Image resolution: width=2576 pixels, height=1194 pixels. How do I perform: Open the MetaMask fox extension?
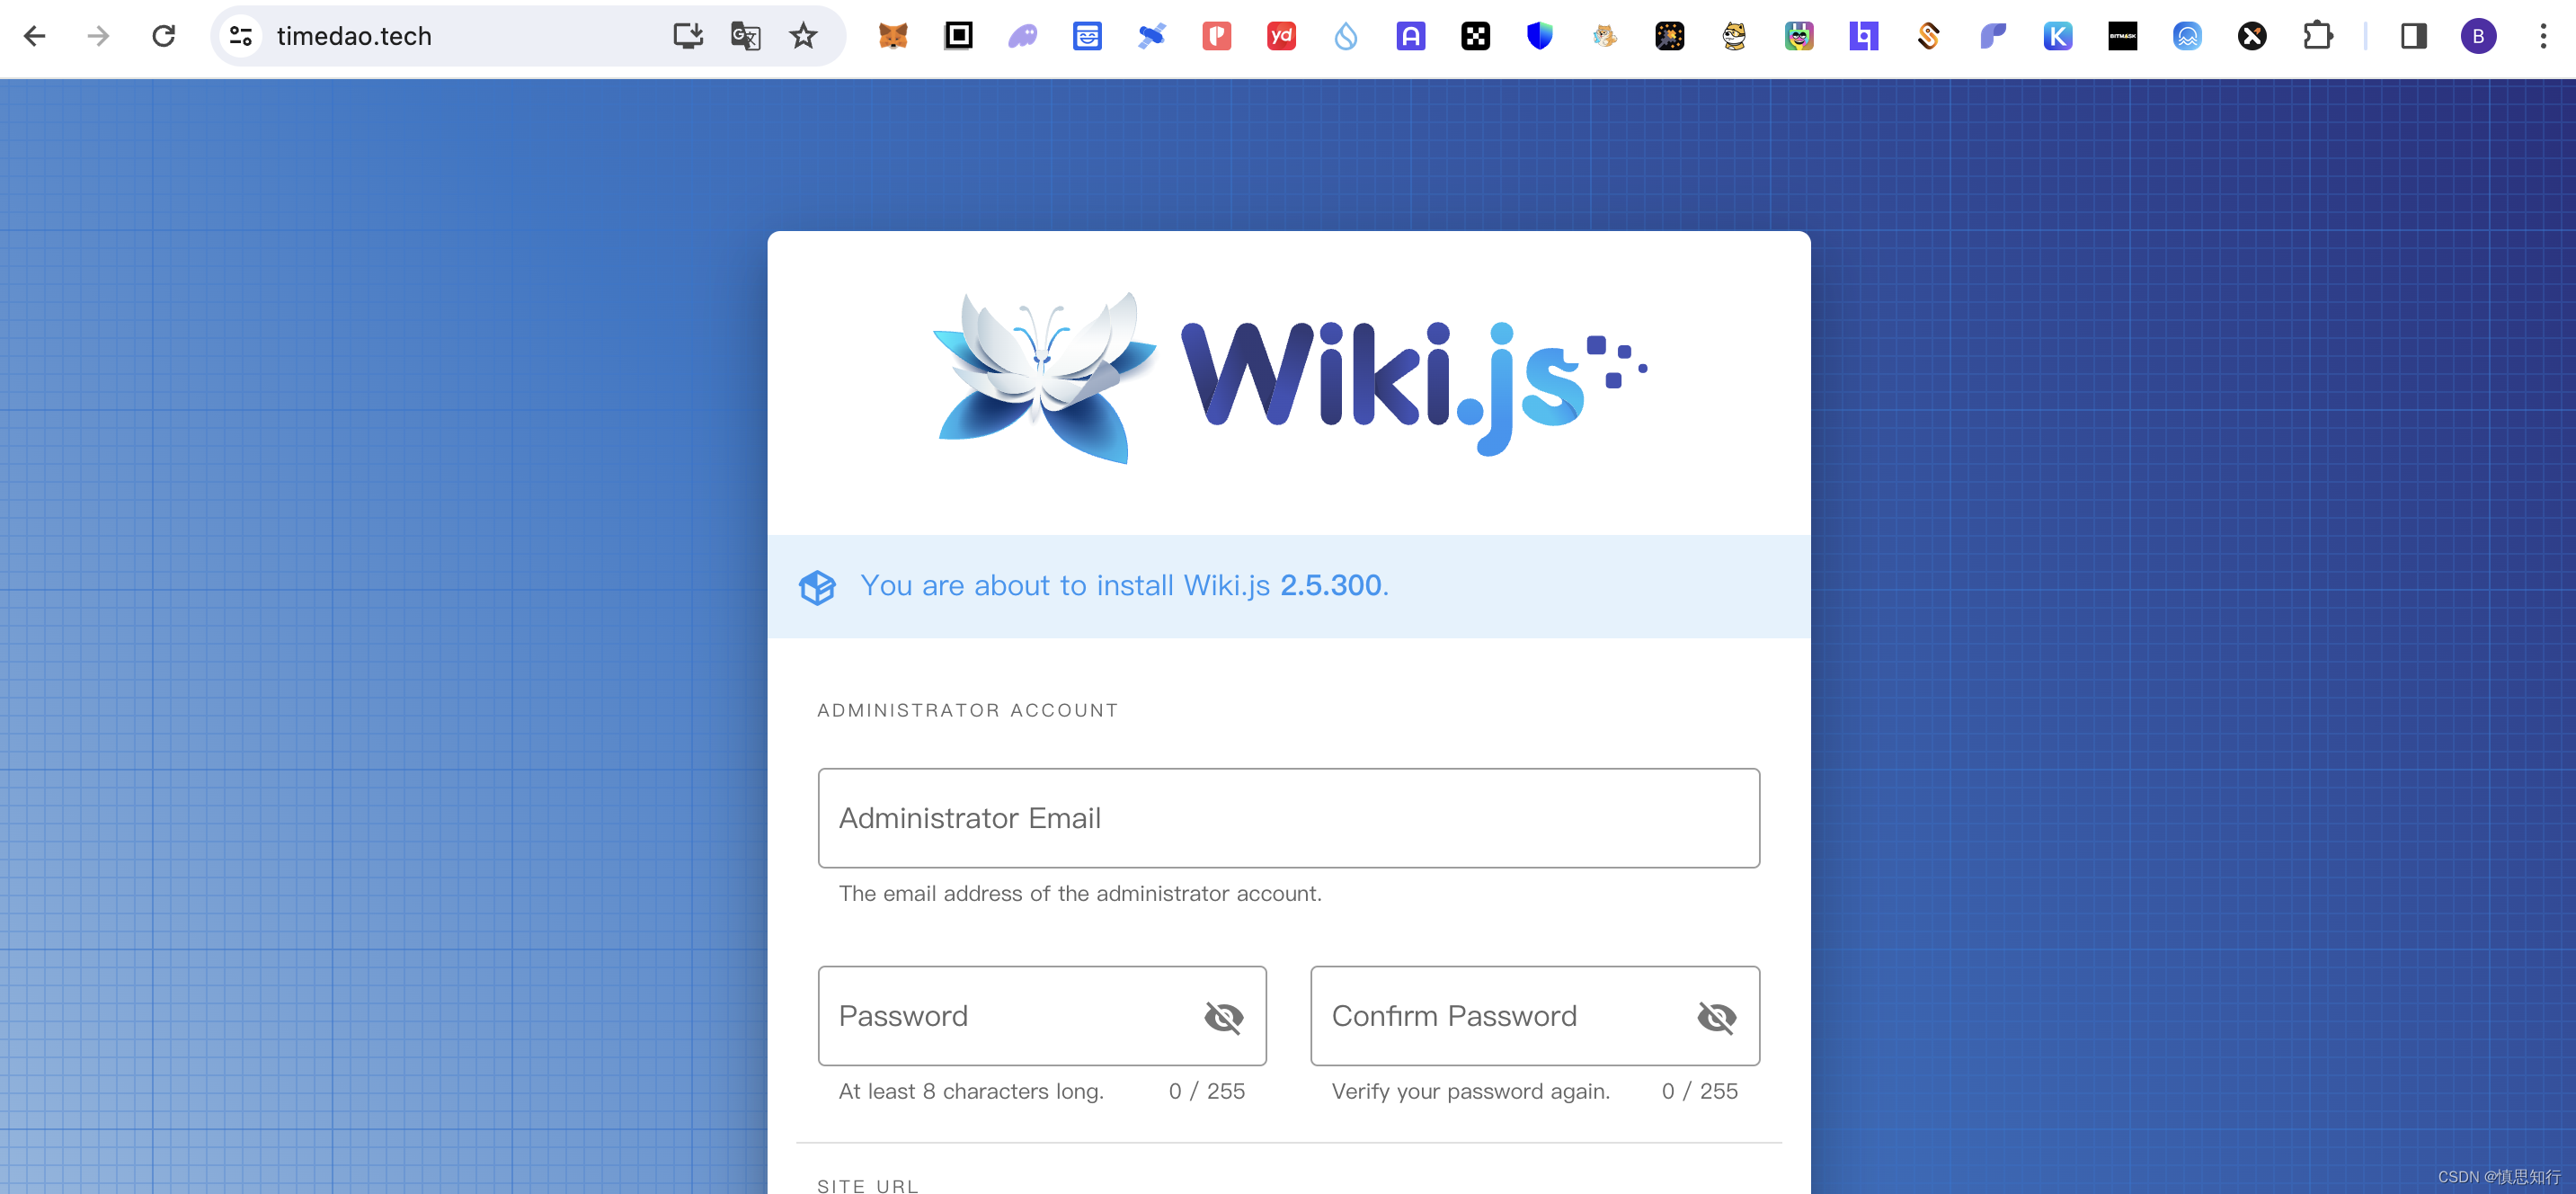(x=892, y=37)
